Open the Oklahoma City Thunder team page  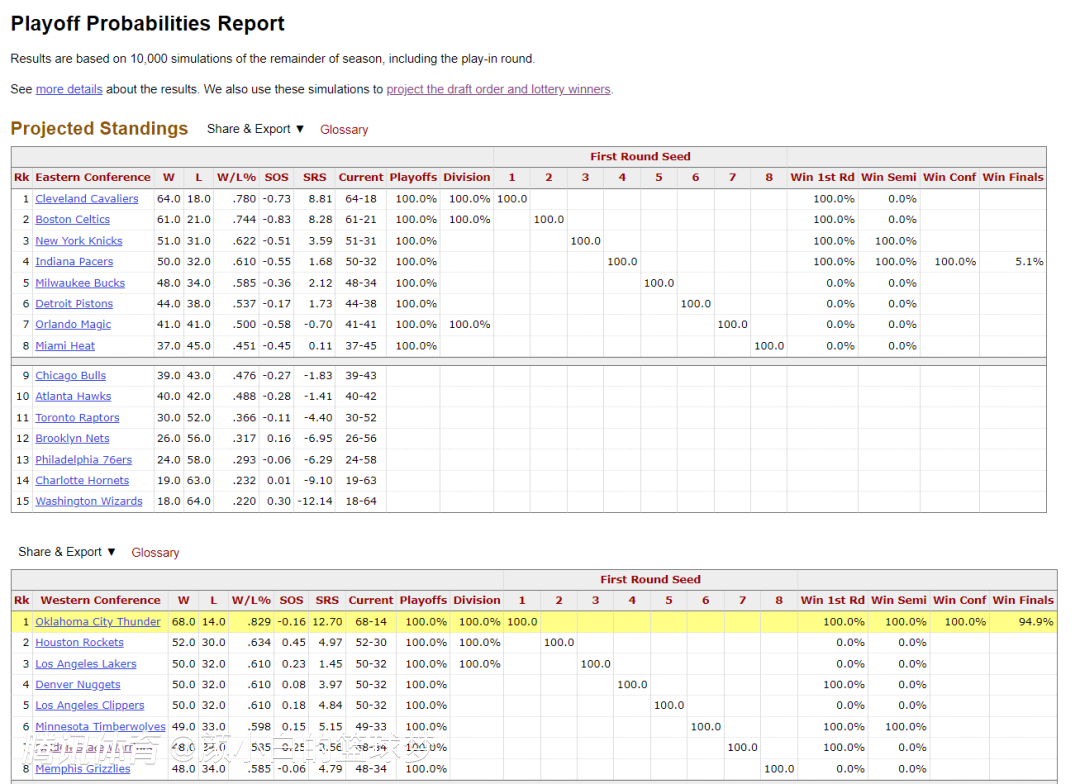pyautogui.click(x=98, y=621)
